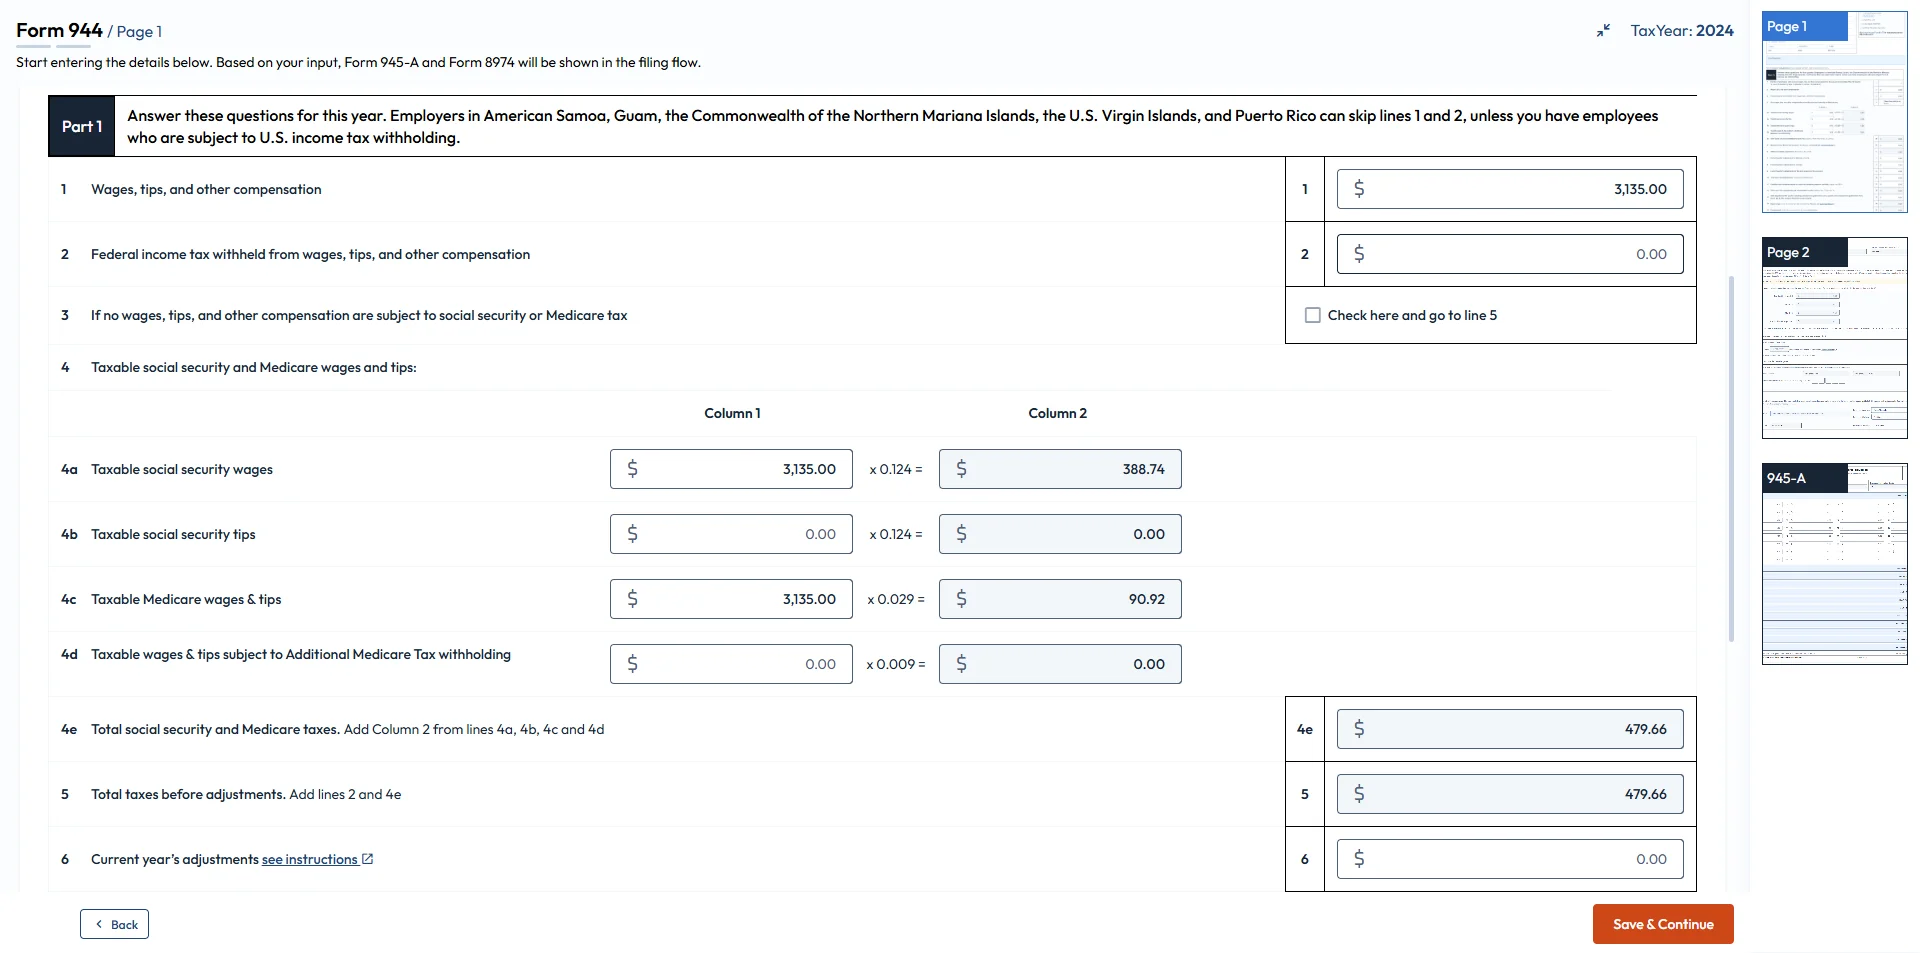Go Back using the Back button

(x=114, y=924)
